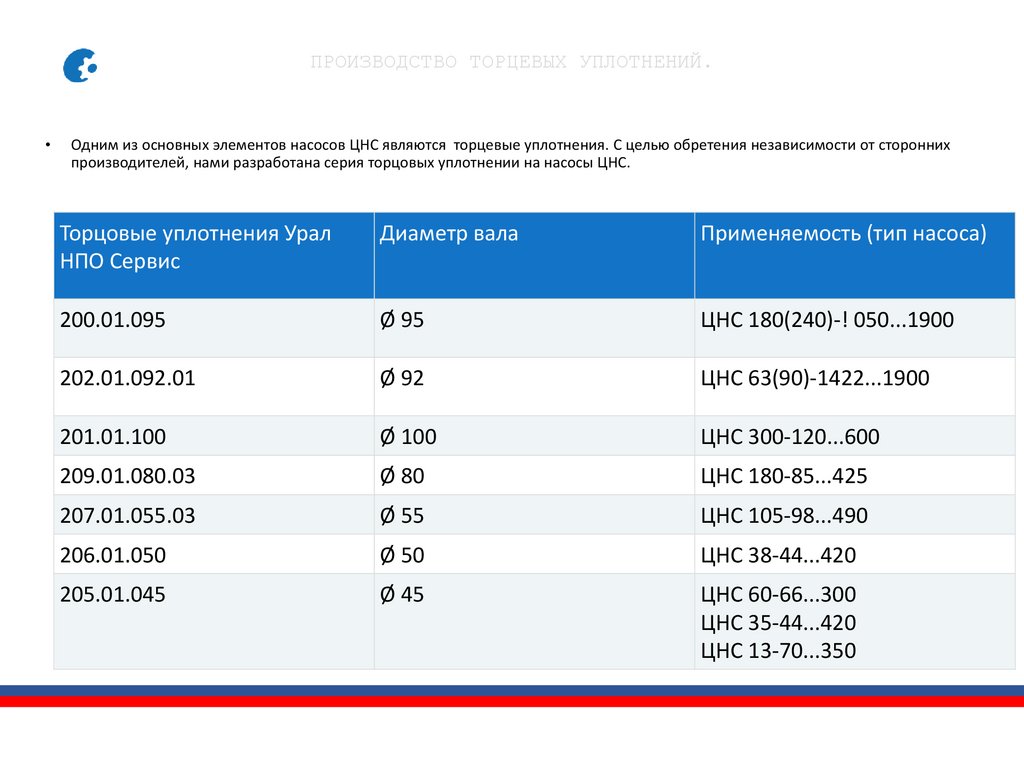Click the blue company logo icon

[80, 65]
